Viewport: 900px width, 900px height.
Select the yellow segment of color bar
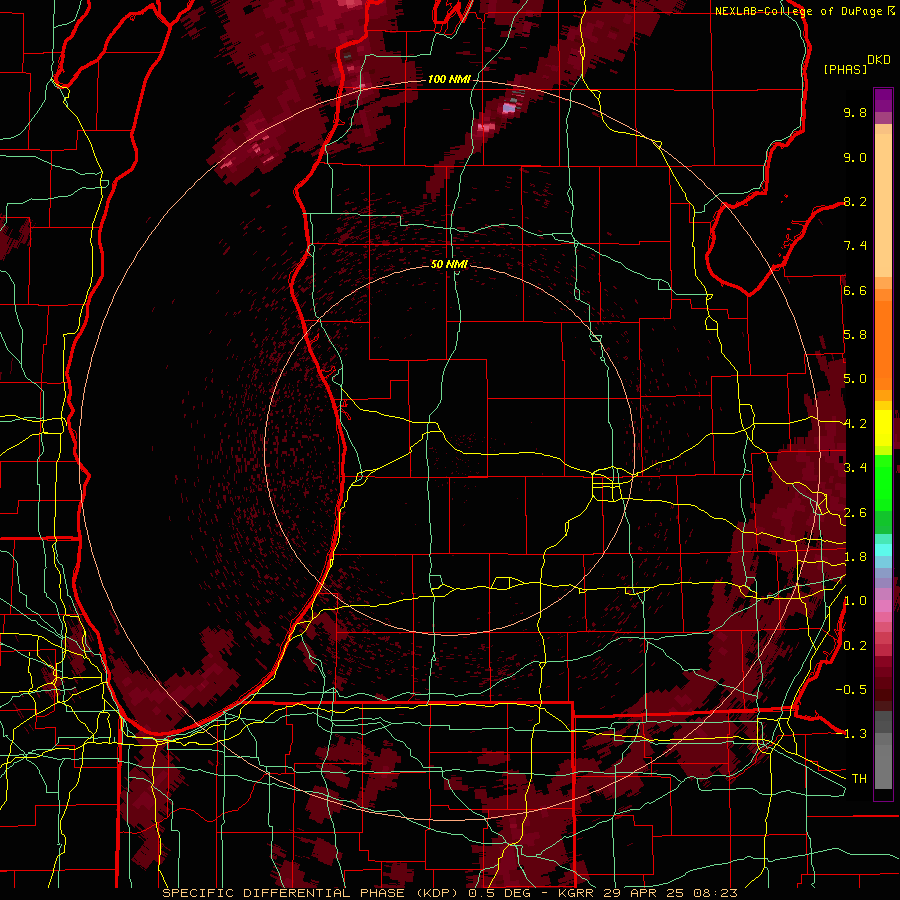(883, 428)
